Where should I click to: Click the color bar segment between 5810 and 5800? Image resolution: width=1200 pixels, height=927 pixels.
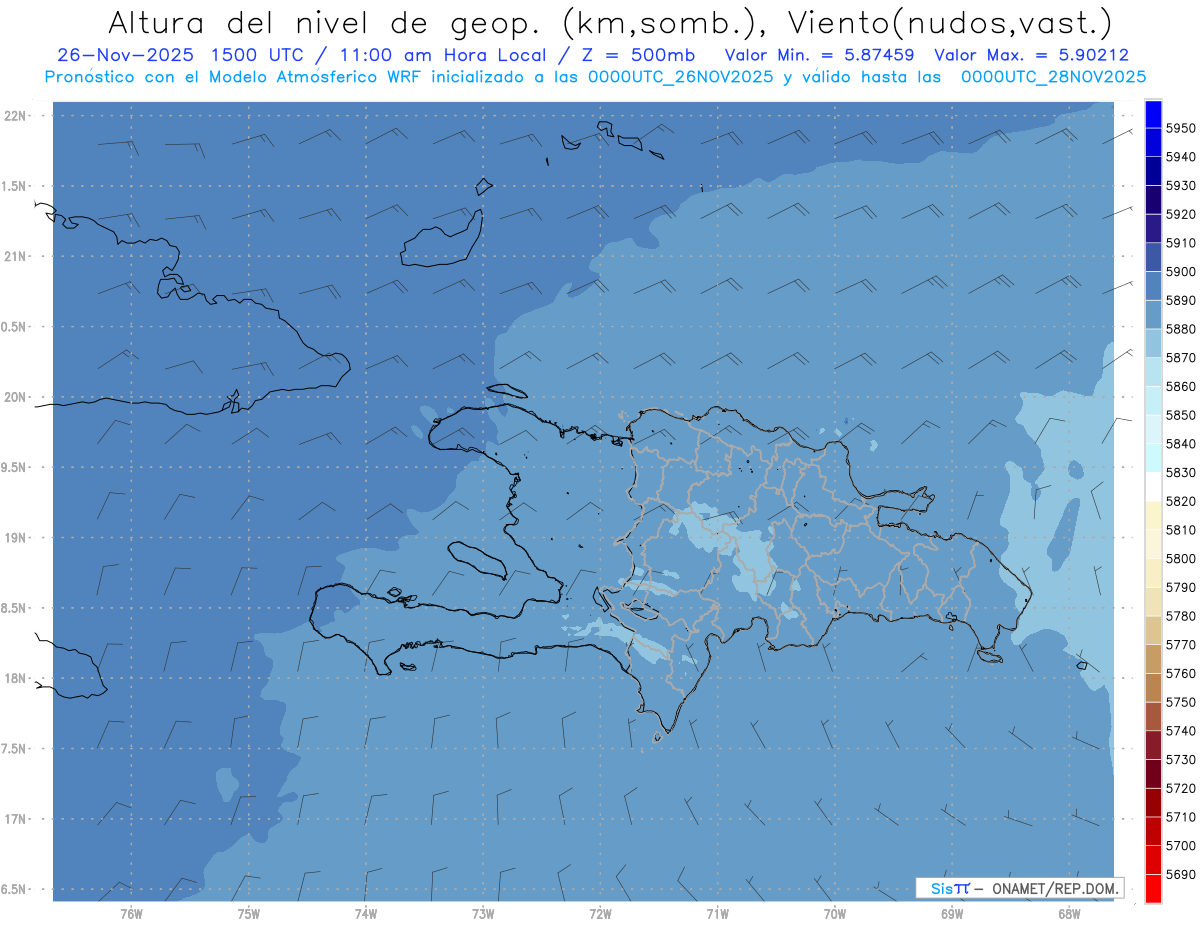pos(1152,544)
